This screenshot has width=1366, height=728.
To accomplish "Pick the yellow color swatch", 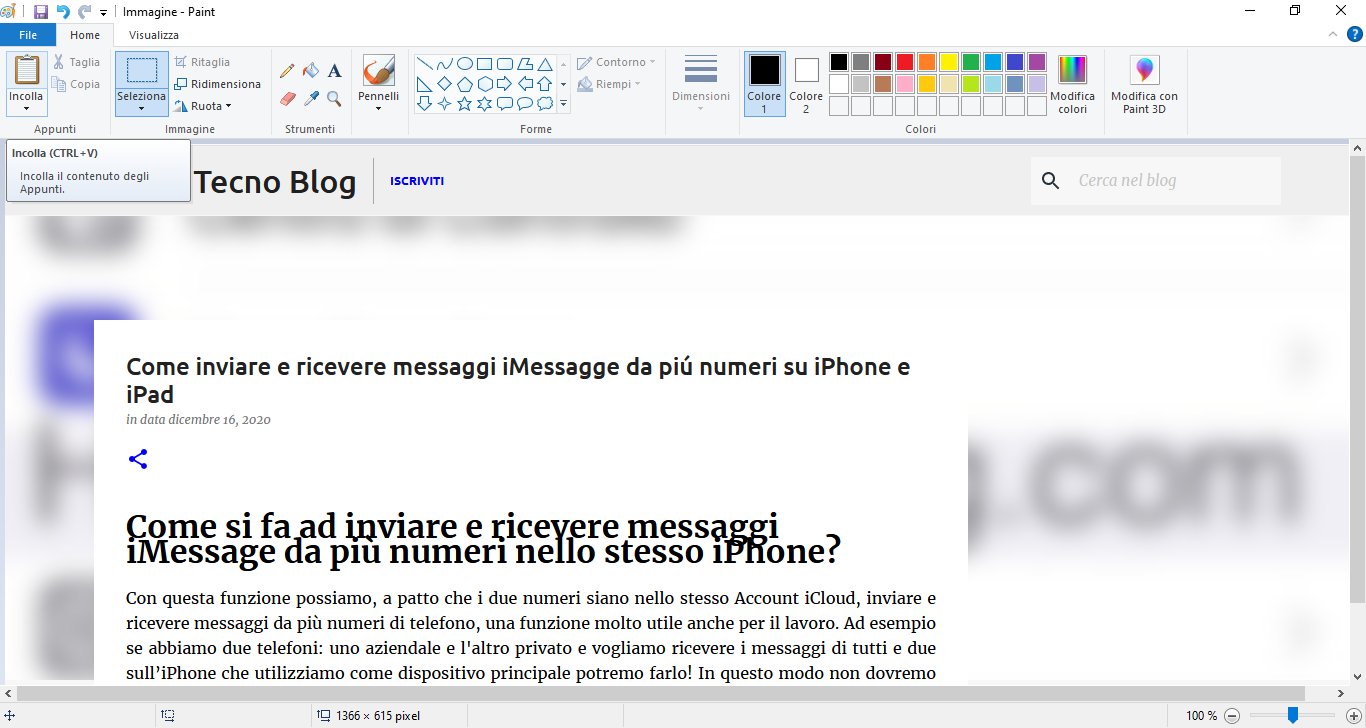I will [x=949, y=62].
